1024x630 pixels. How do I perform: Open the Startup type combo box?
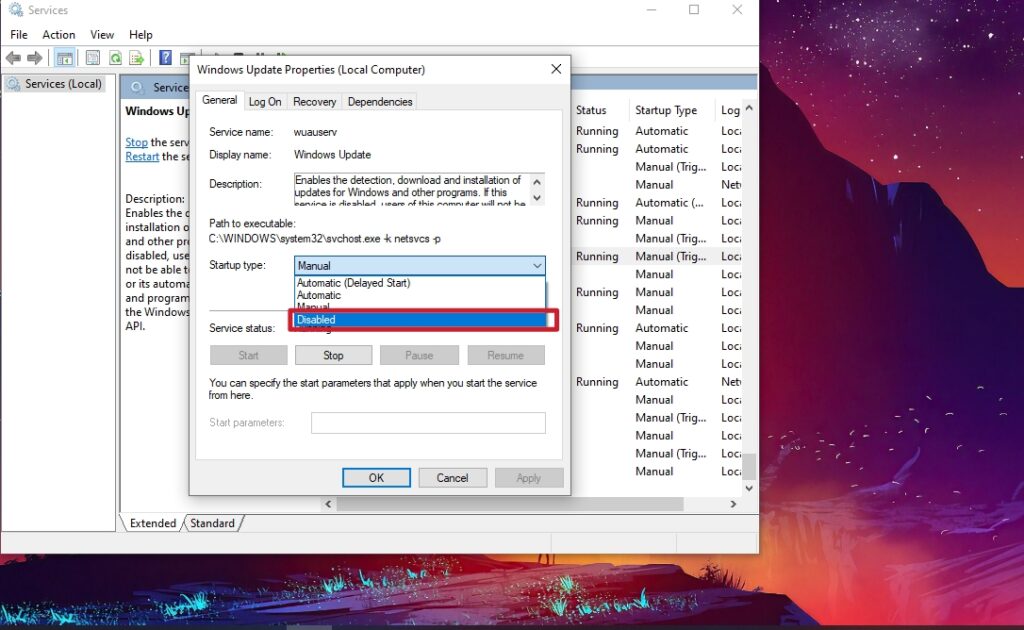(419, 266)
